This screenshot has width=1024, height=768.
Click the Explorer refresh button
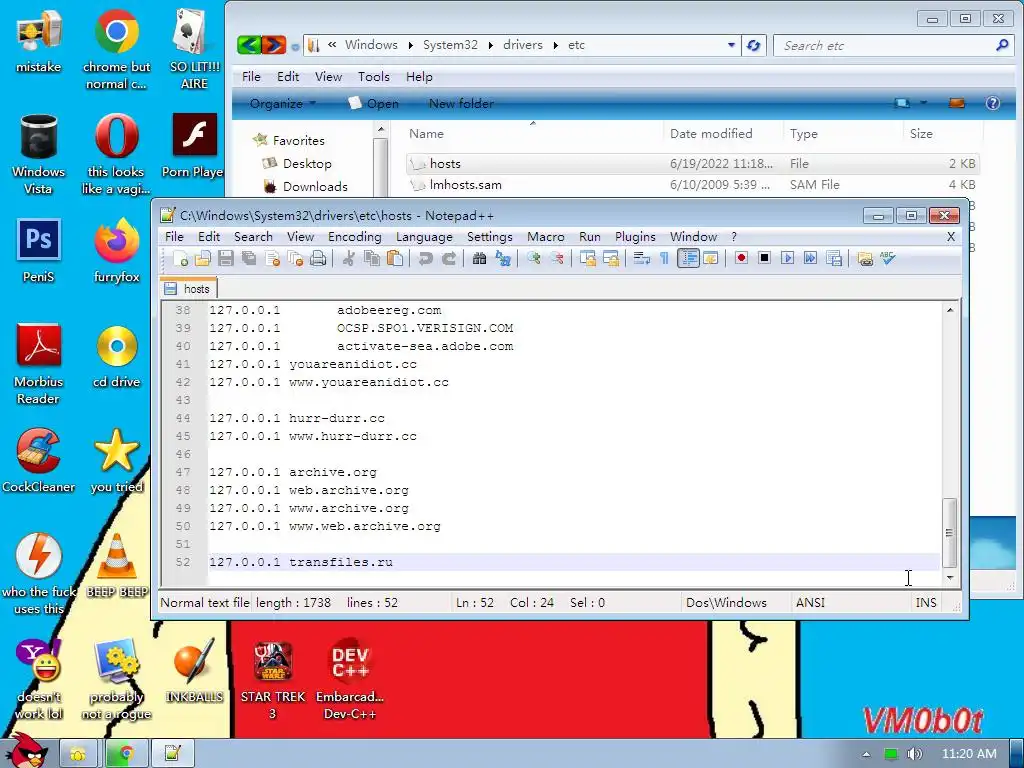pos(754,45)
